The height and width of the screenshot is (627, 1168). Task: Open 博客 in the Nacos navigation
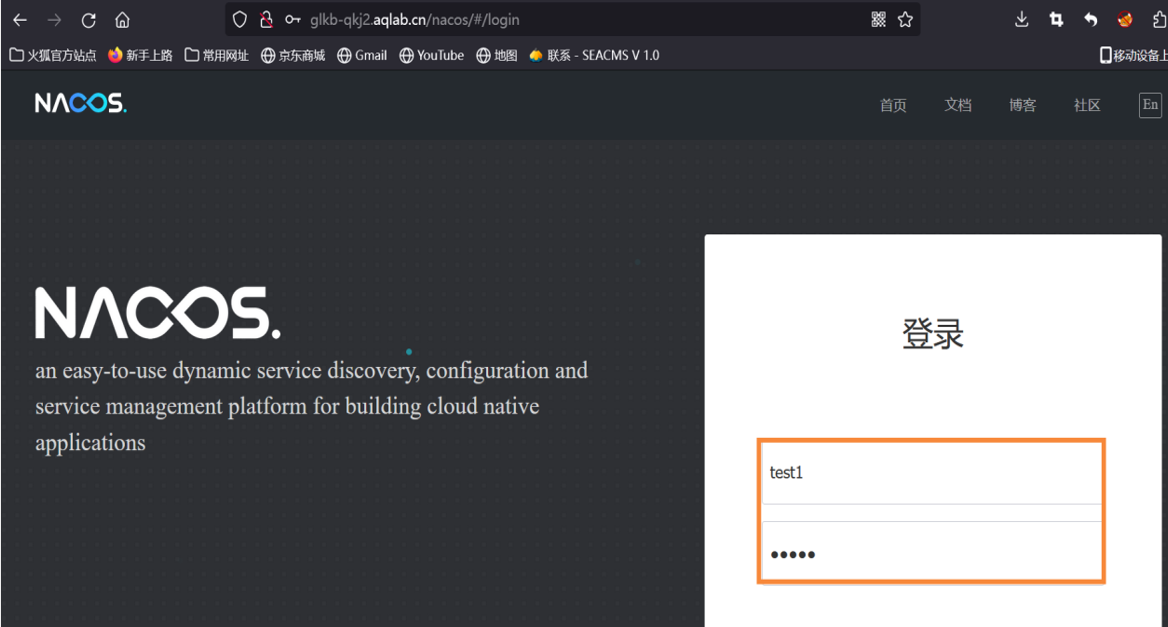(1023, 105)
